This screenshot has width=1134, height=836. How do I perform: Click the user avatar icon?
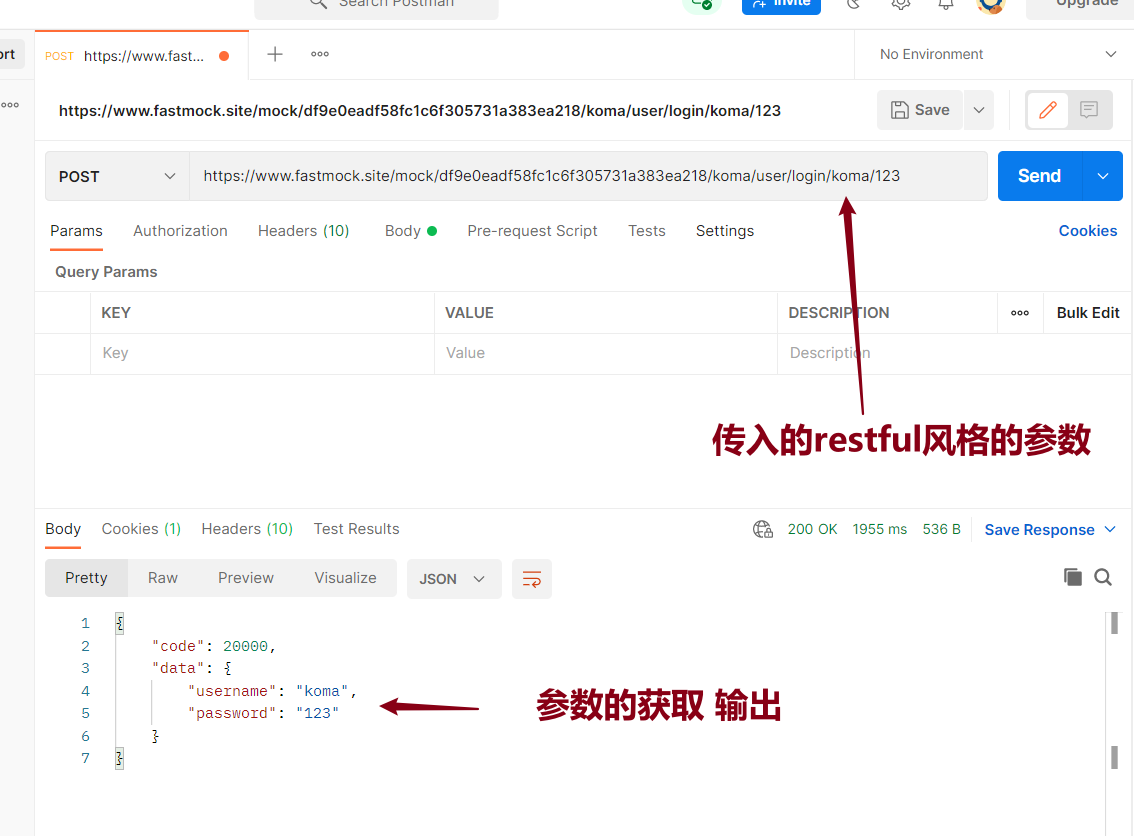[991, 5]
